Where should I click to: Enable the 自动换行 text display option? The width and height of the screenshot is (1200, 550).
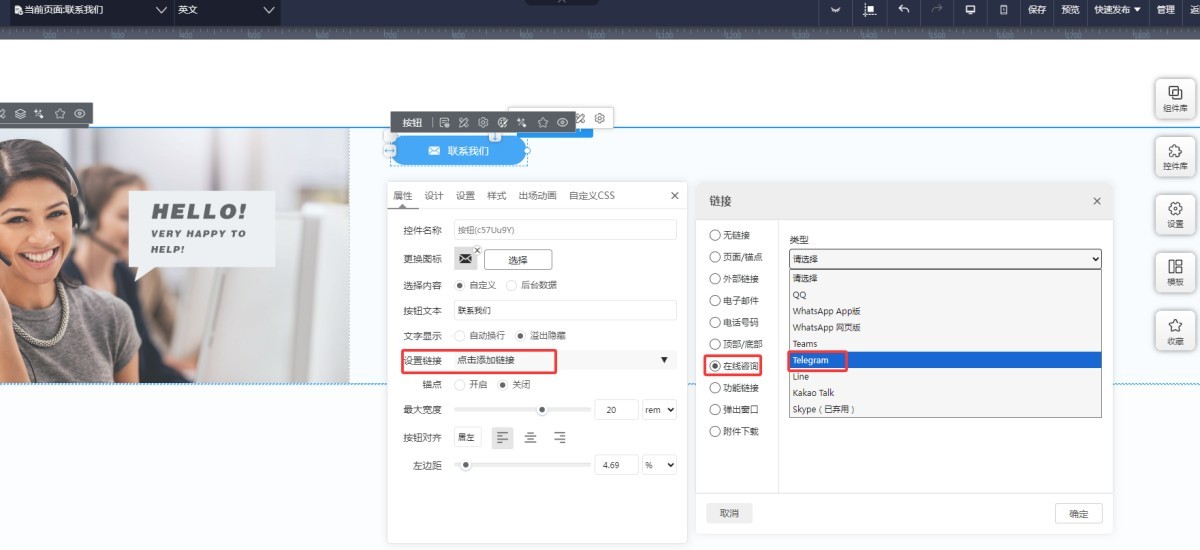pos(460,335)
